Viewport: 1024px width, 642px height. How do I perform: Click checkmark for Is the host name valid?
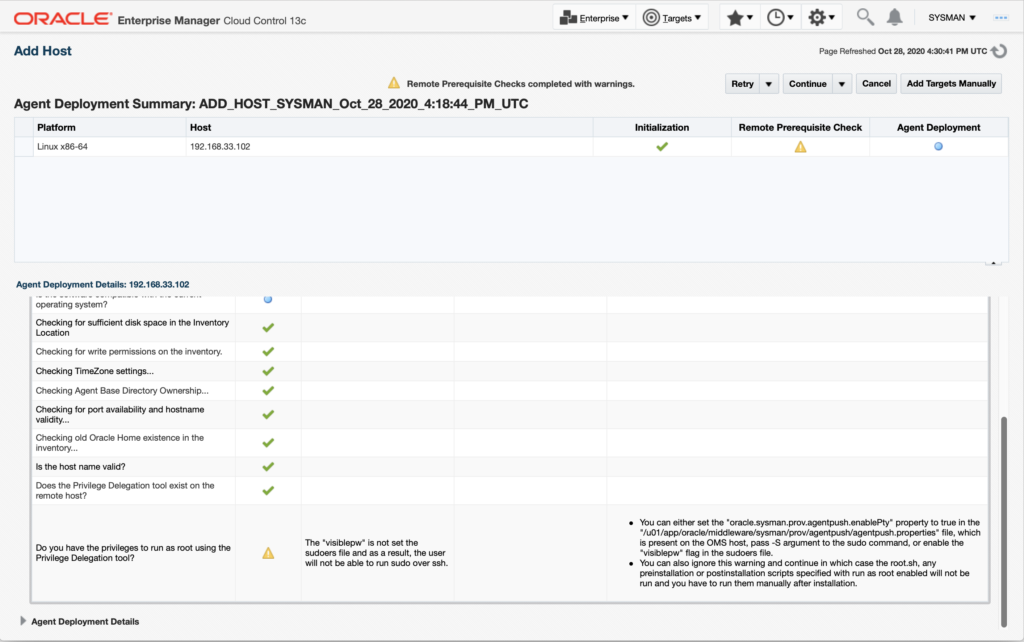pos(268,467)
